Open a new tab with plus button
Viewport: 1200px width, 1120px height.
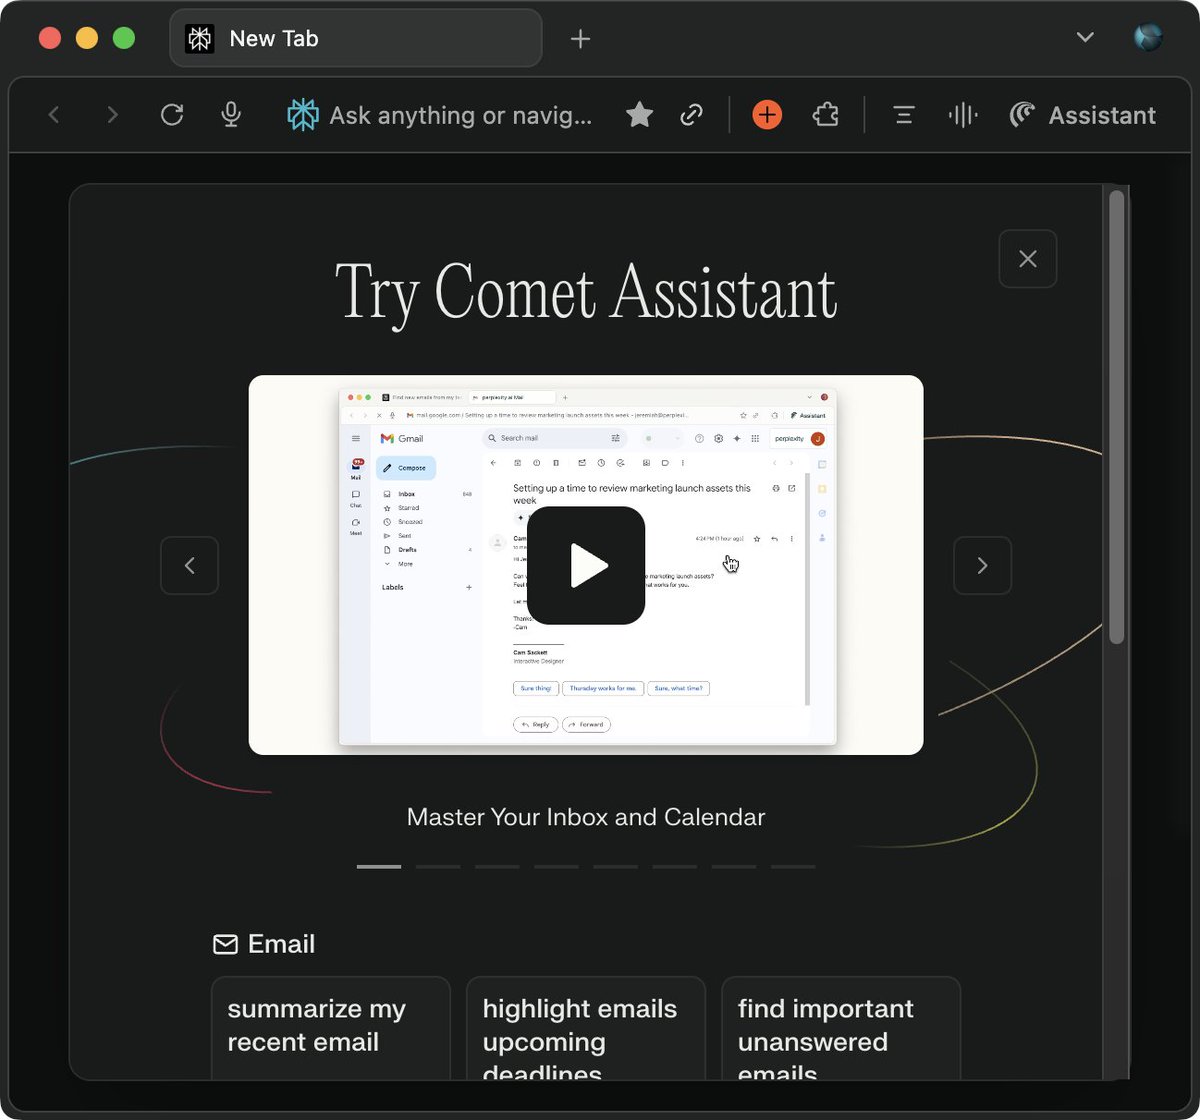point(580,39)
